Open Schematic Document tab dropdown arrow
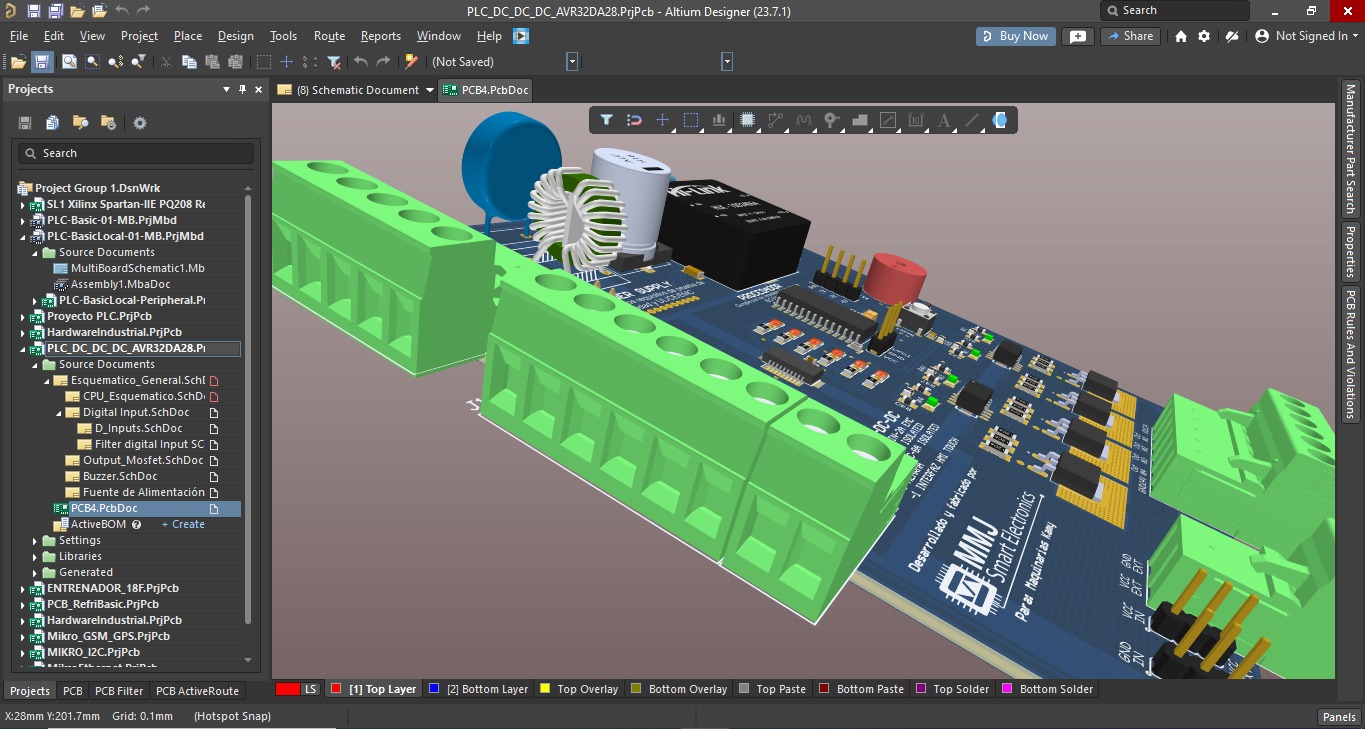 [430, 90]
